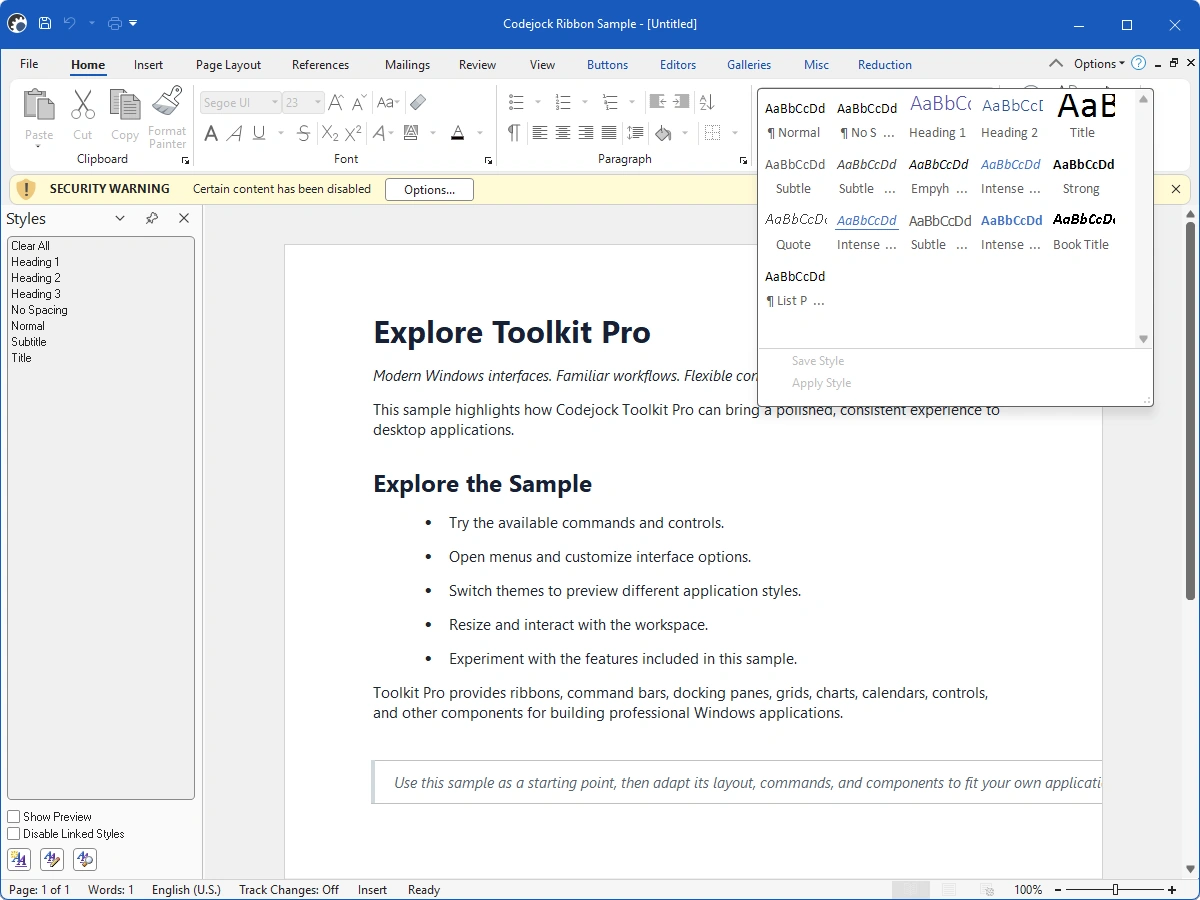This screenshot has height=900, width=1200.
Task: Enable the Show Preview checkbox
Action: 14,817
